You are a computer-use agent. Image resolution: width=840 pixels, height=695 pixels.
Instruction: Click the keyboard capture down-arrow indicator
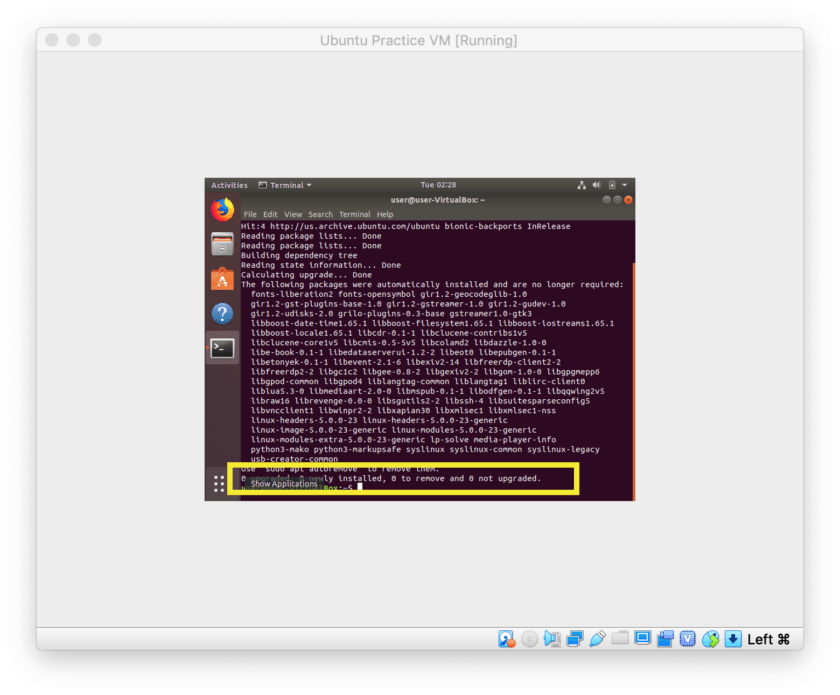point(733,639)
